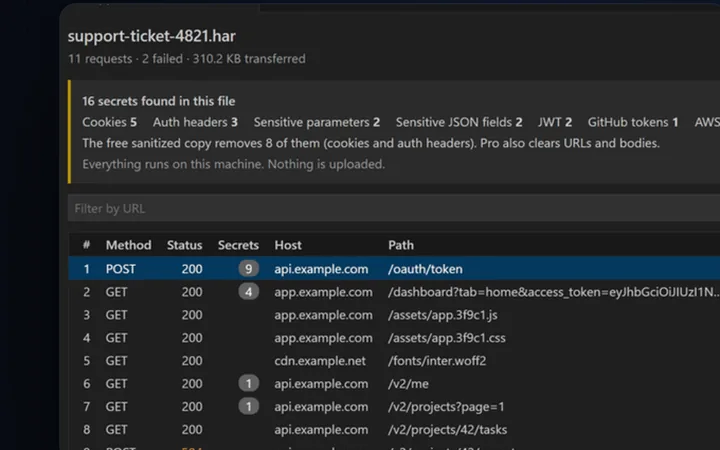The width and height of the screenshot is (720, 450).
Task: Click the 16 secrets found heading
Action: 158,101
